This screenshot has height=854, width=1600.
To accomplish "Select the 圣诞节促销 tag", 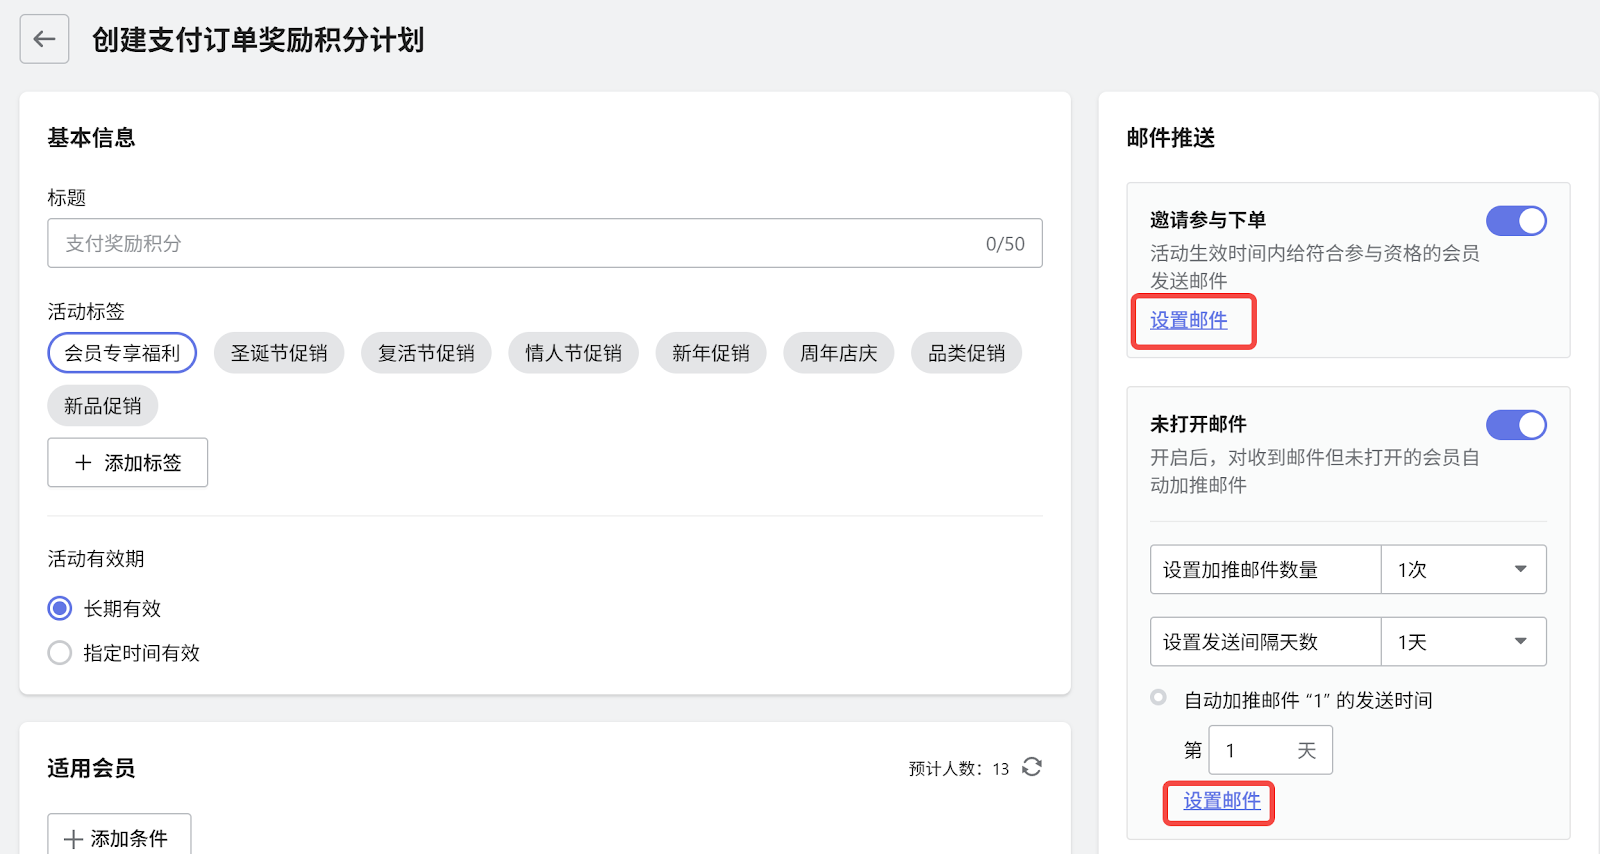I will pos(279,353).
